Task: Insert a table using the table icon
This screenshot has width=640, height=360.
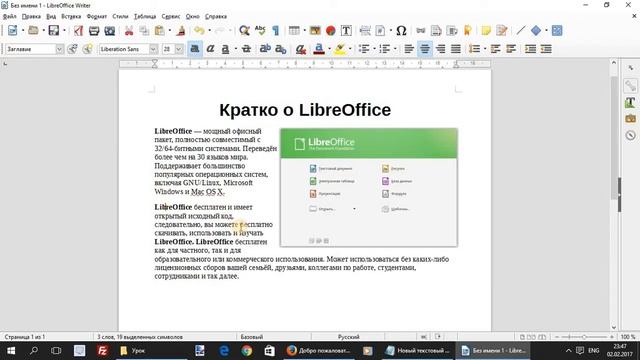Action: [294, 31]
